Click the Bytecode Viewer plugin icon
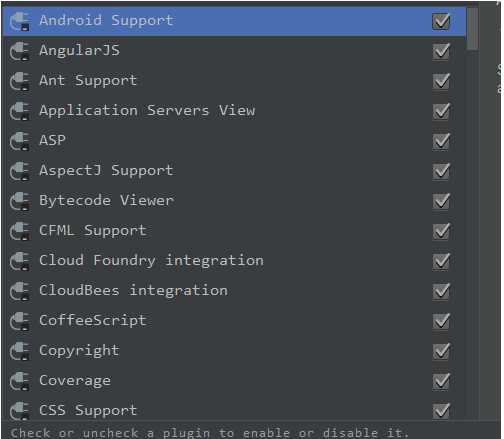504x439 pixels. coord(20,202)
